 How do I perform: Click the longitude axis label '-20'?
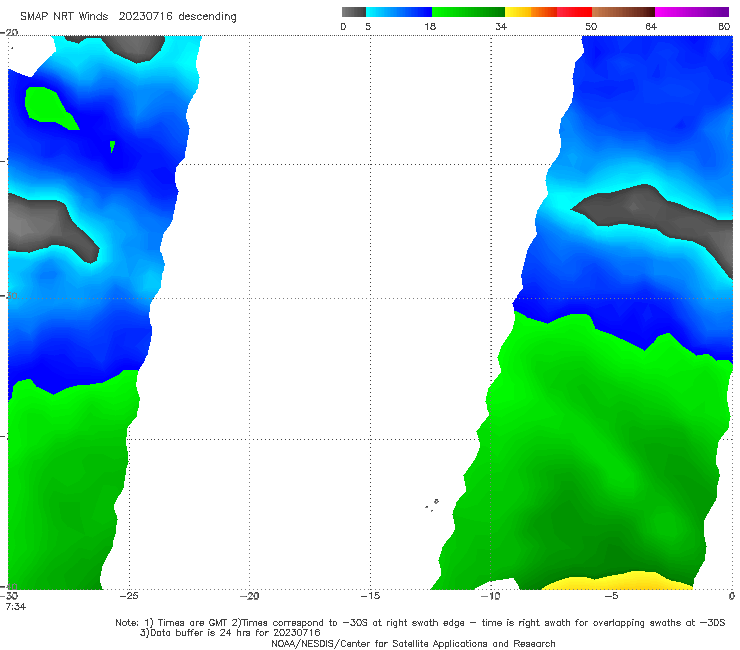(250, 596)
